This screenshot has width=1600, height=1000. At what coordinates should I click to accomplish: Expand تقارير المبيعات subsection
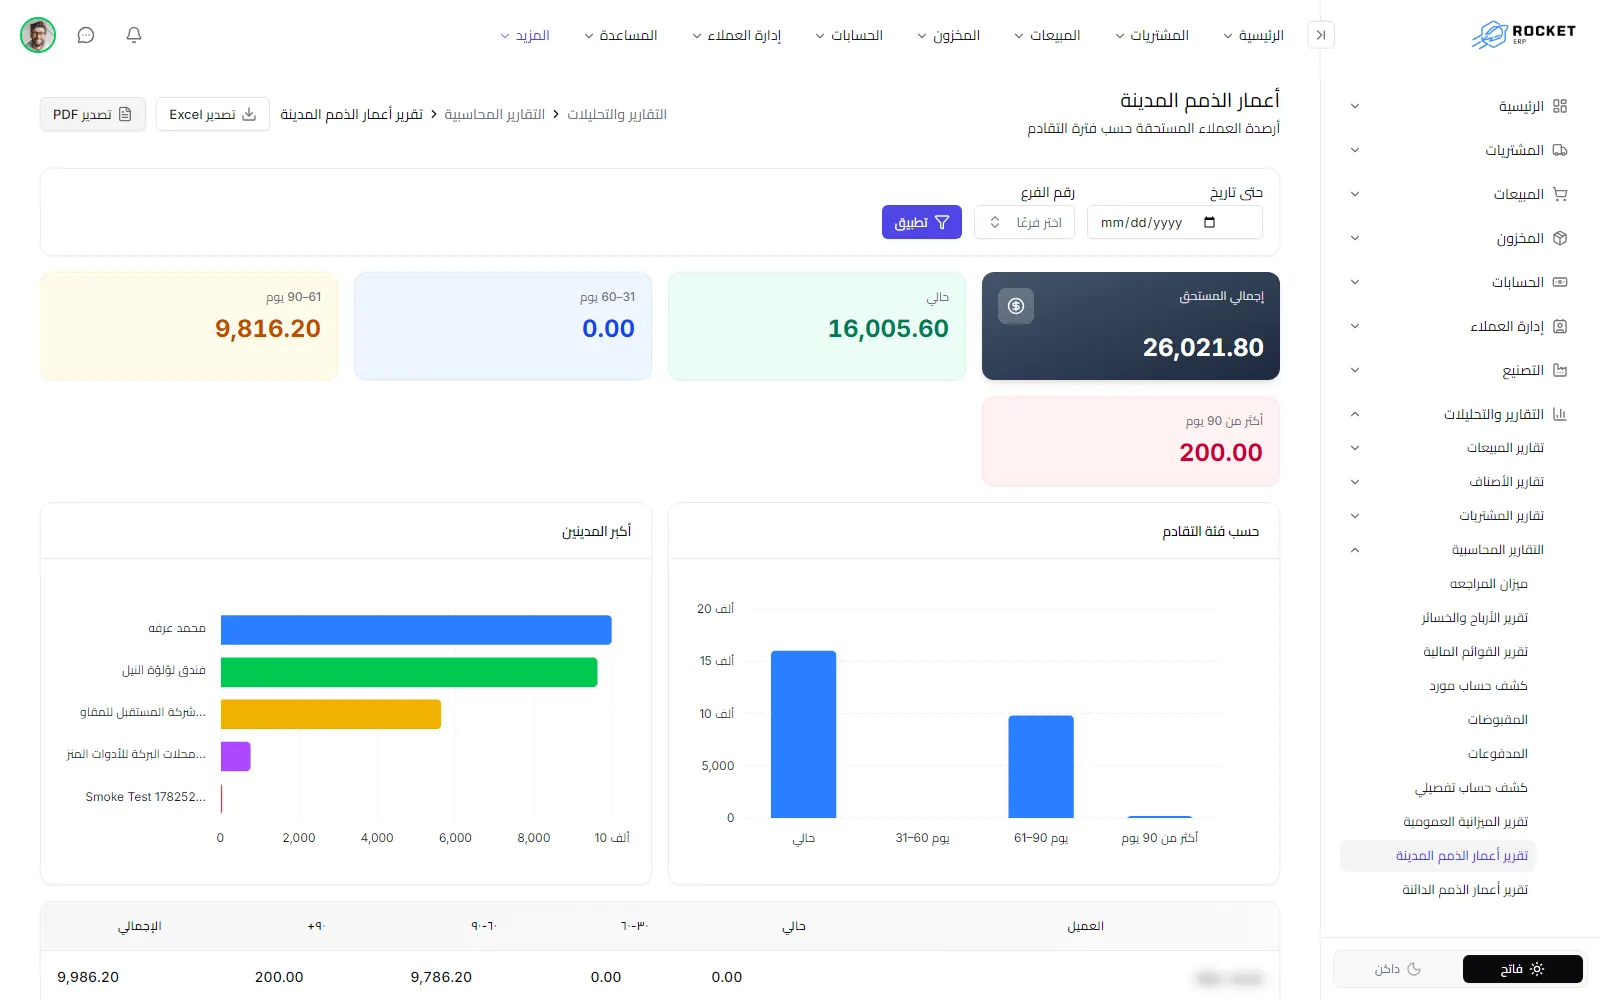click(1355, 448)
